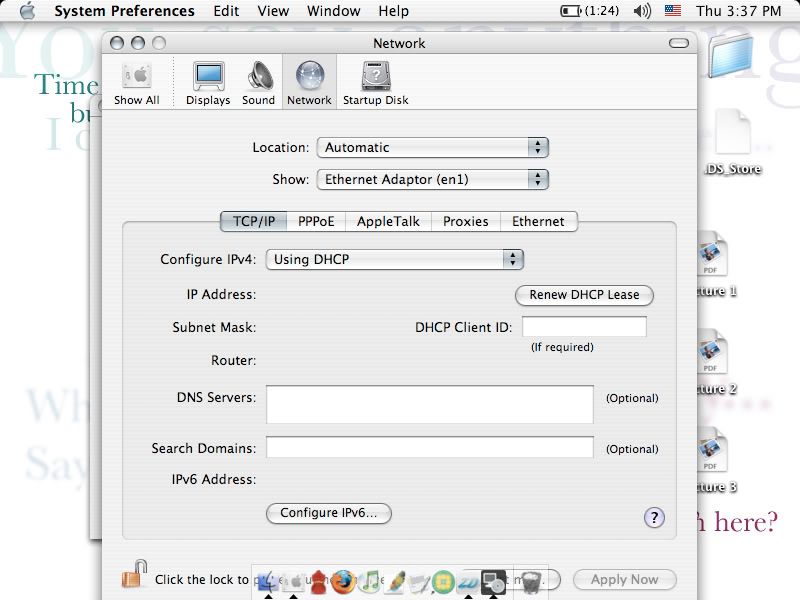This screenshot has width=800, height=600.
Task: Open the Sound preference pane
Action: click(259, 83)
